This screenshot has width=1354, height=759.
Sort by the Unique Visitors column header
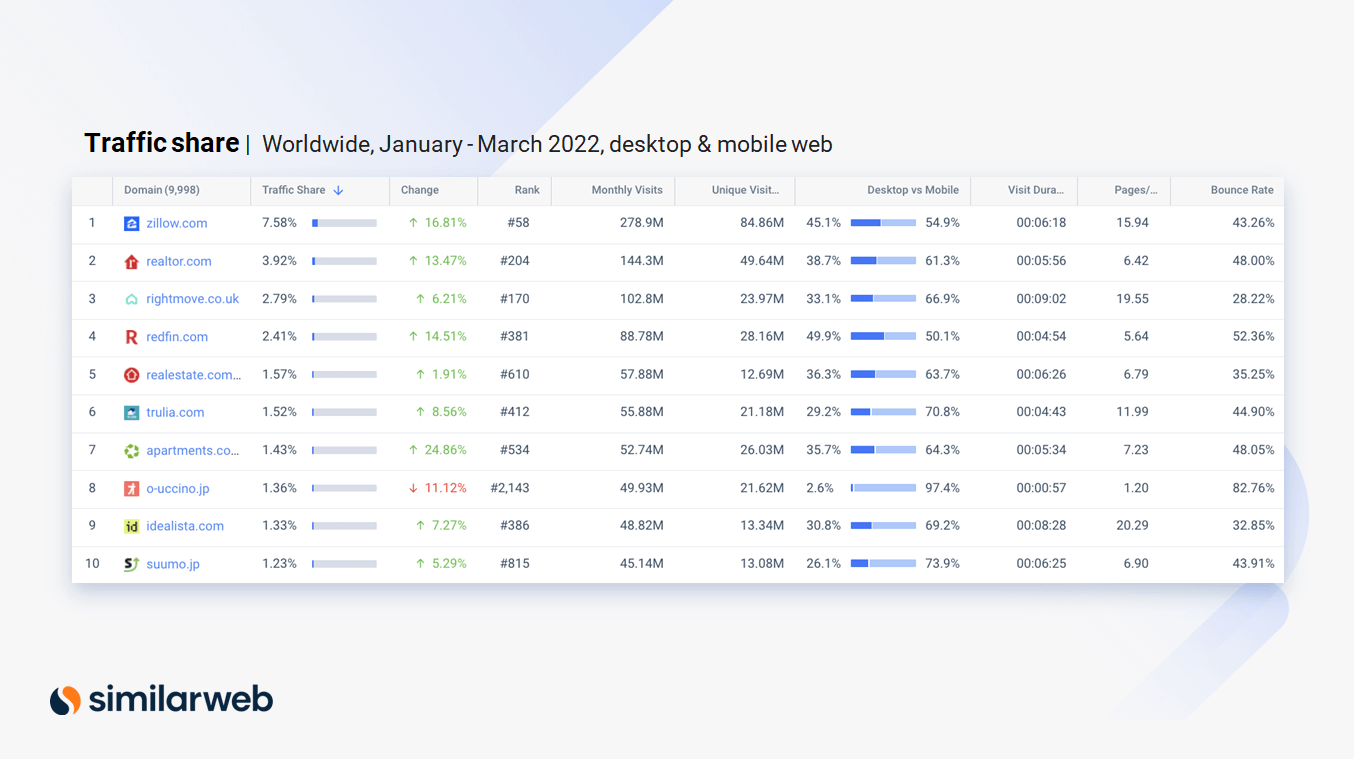click(x=745, y=190)
